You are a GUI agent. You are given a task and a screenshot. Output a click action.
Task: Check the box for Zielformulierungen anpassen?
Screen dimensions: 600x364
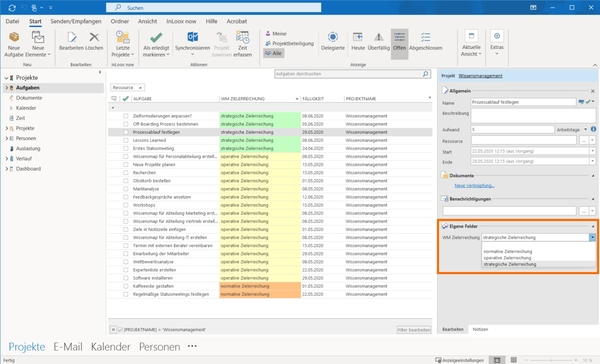pyautogui.click(x=126, y=116)
